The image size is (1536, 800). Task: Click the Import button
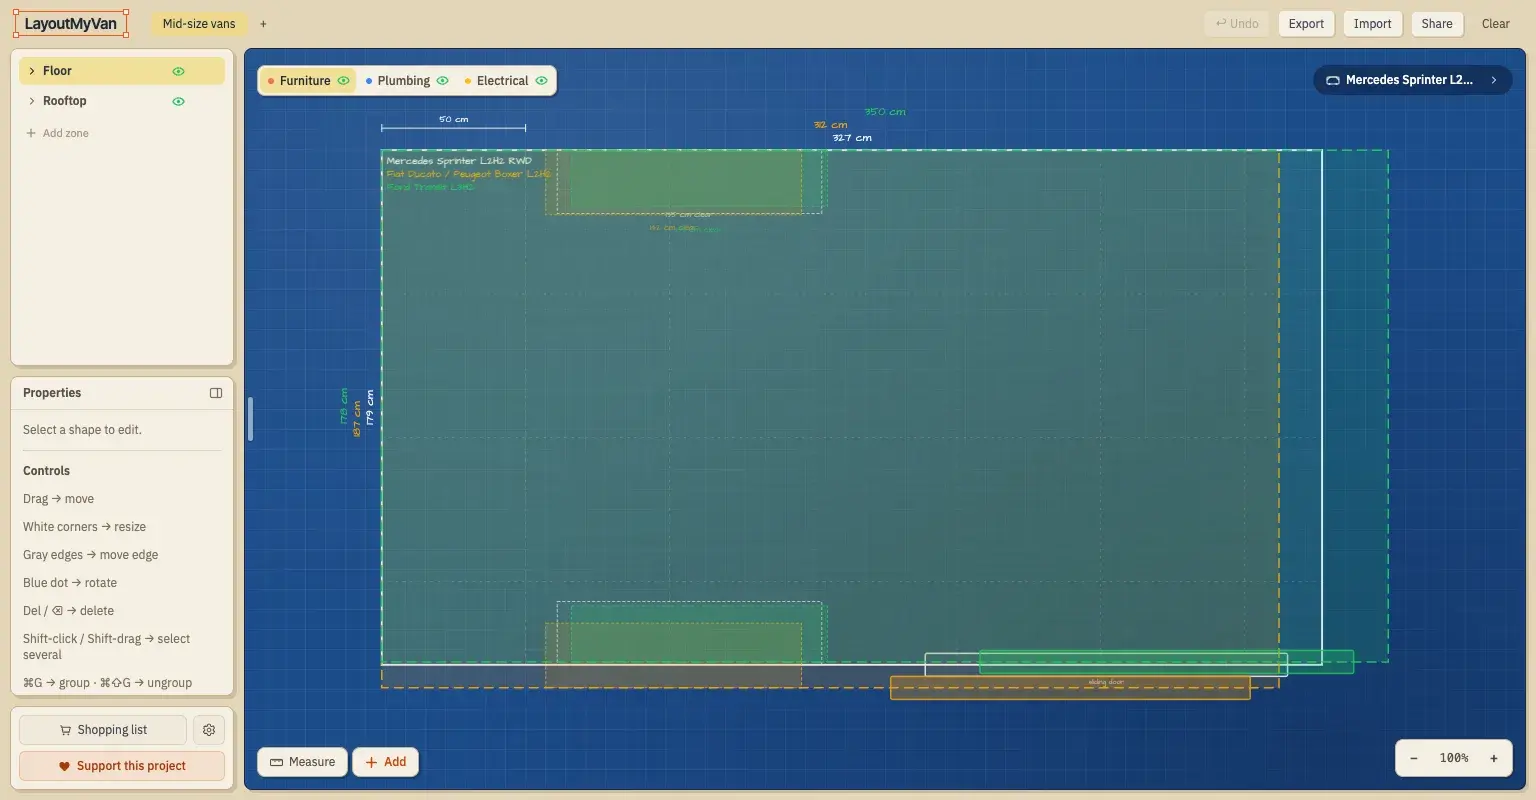pyautogui.click(x=1372, y=24)
